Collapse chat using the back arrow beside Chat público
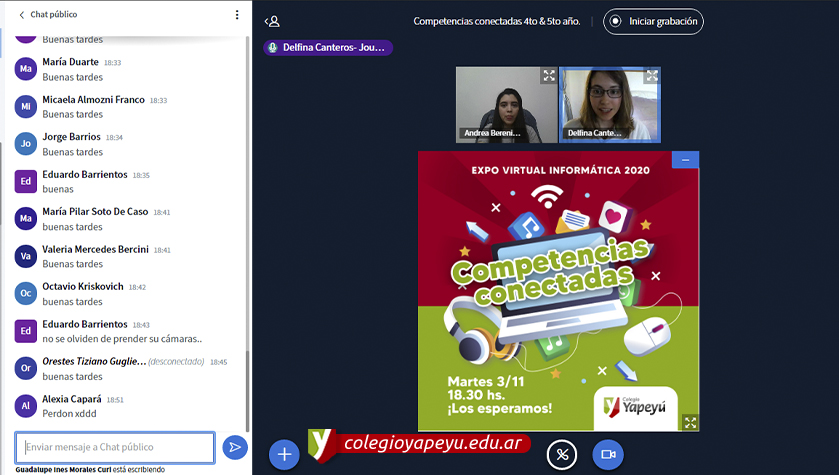The height and width of the screenshot is (475, 839). click(22, 15)
